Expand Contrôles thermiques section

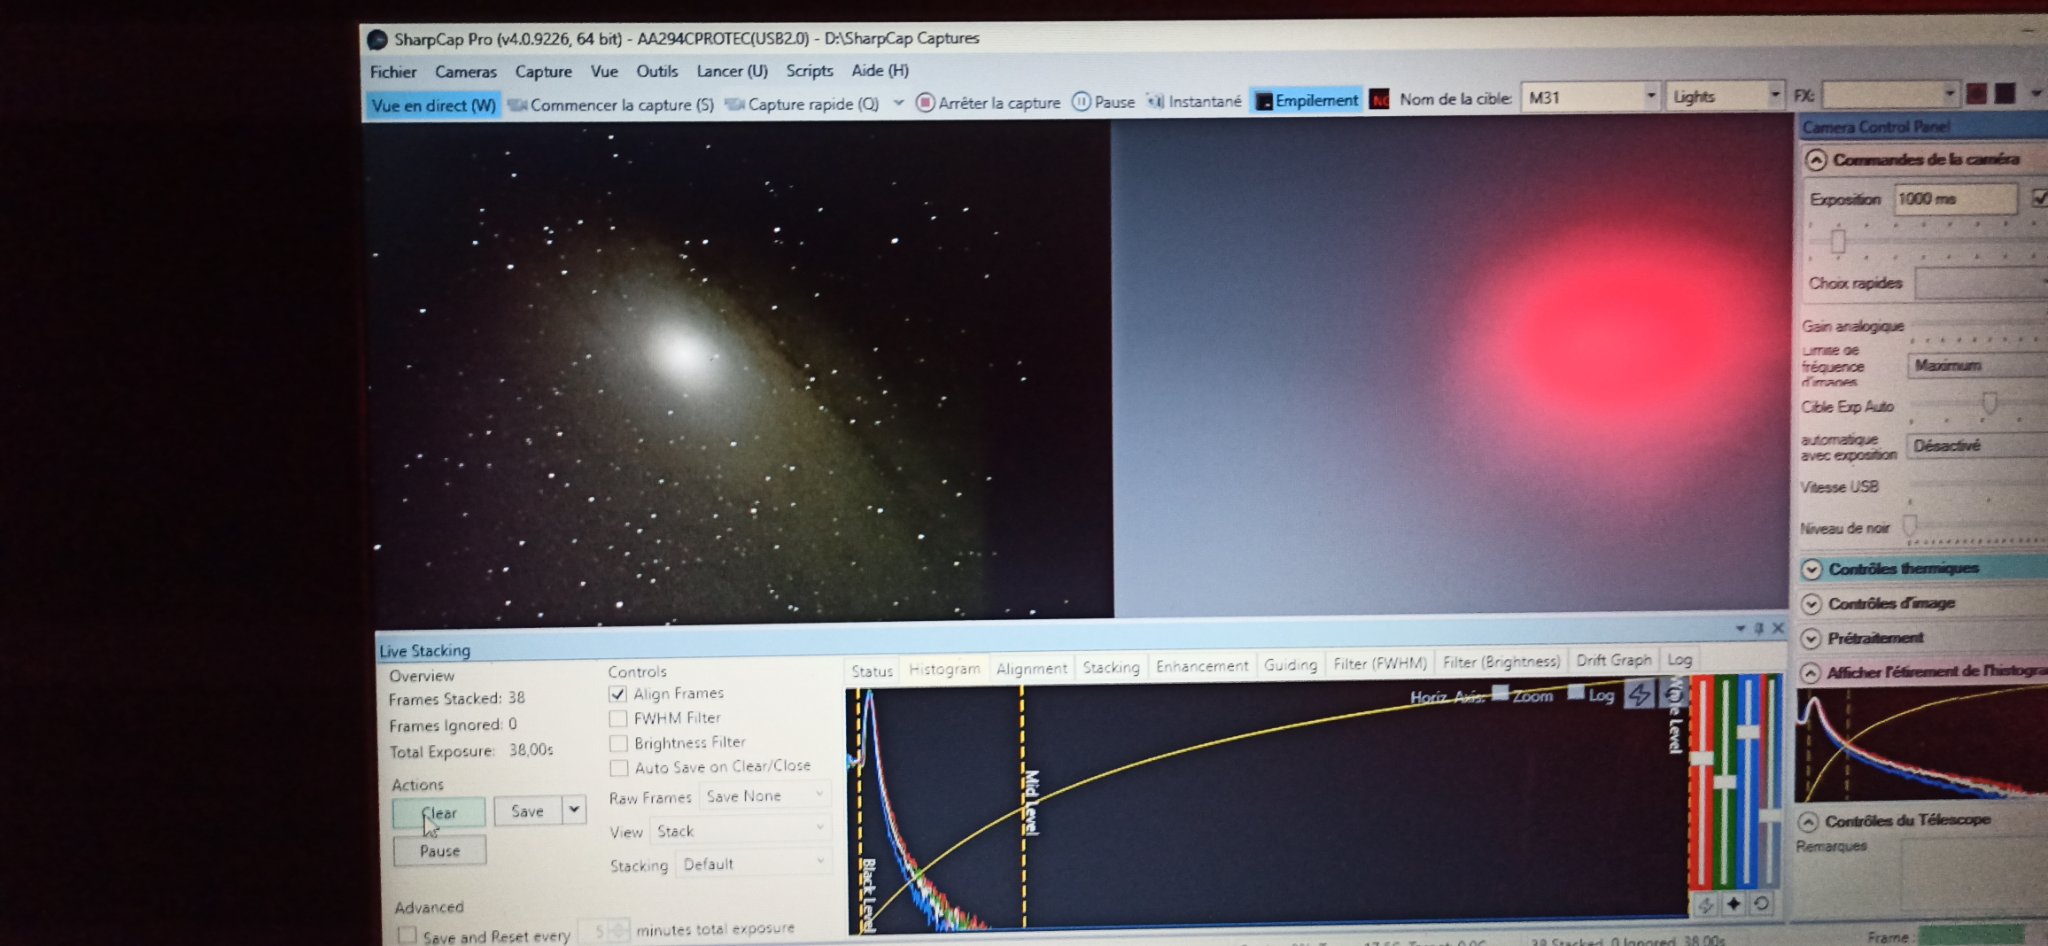[x=1811, y=569]
